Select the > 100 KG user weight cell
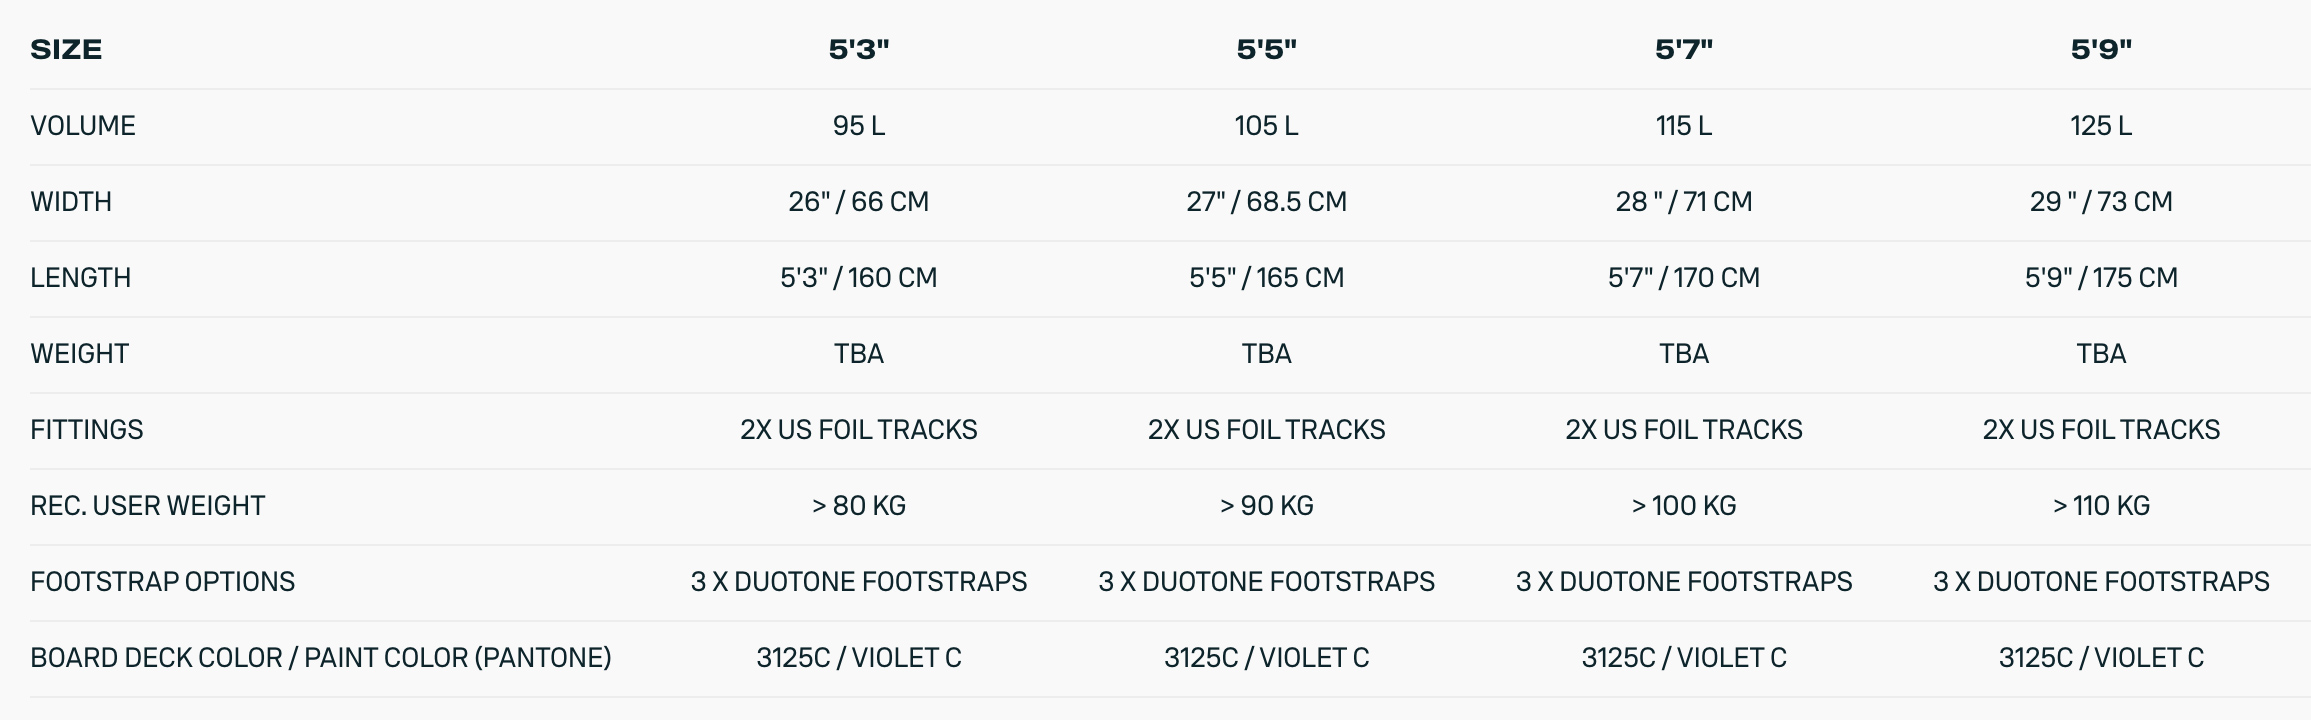This screenshot has width=2311, height=720. pos(1684,506)
